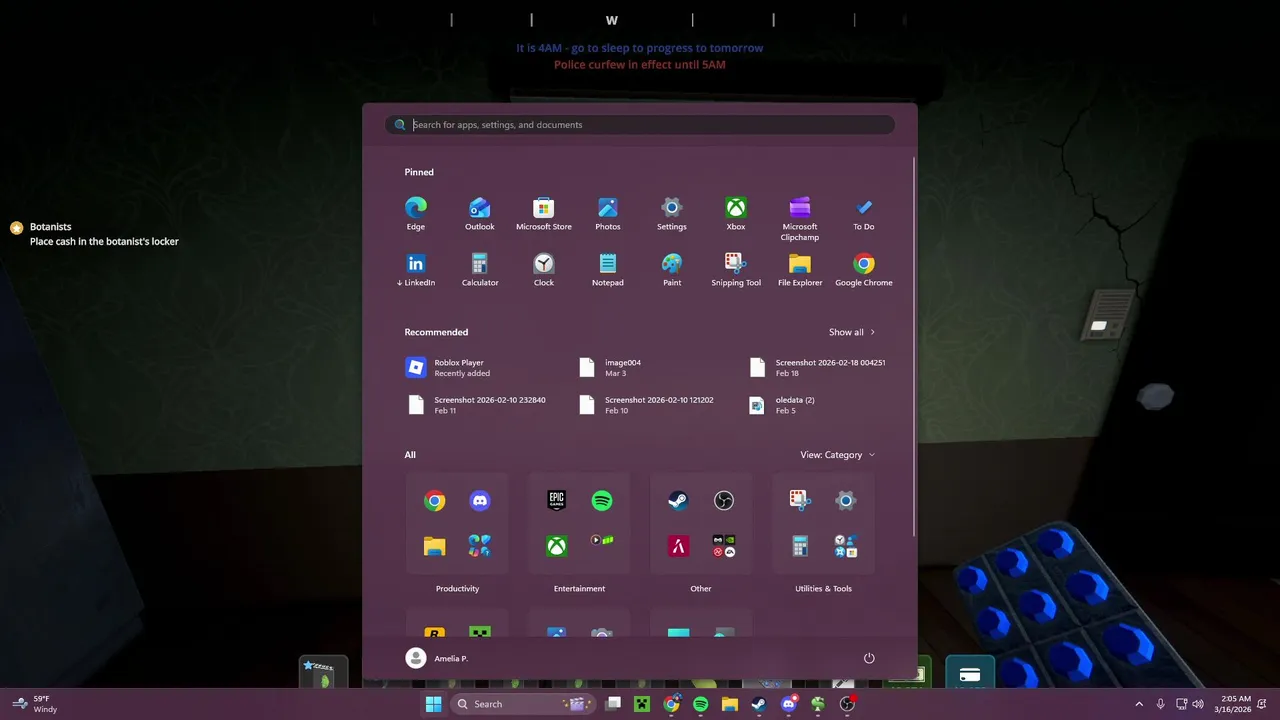Switch to OBS Studio on the taskbar

[x=847, y=704]
